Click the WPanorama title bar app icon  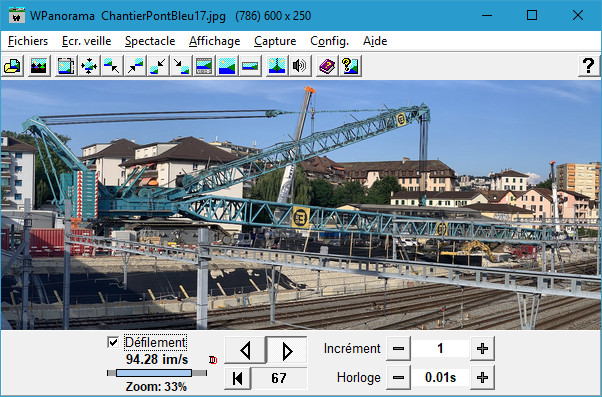[x=17, y=15]
